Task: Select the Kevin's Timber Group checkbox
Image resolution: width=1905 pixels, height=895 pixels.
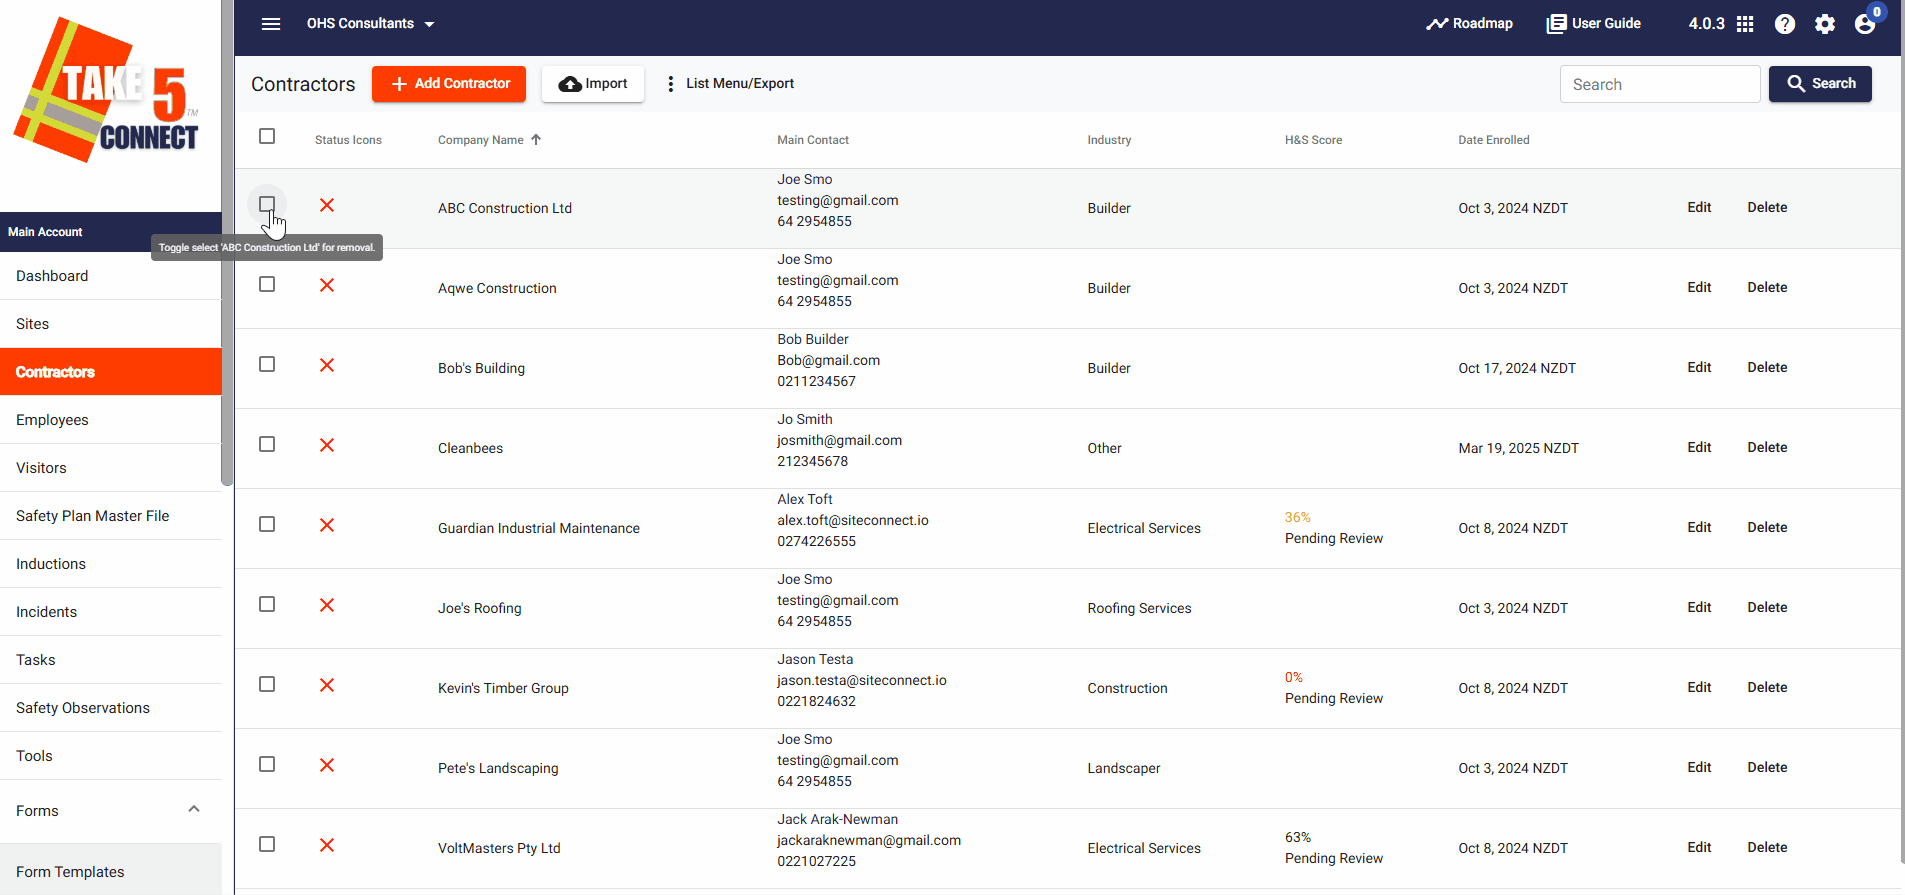Action: coord(267,684)
